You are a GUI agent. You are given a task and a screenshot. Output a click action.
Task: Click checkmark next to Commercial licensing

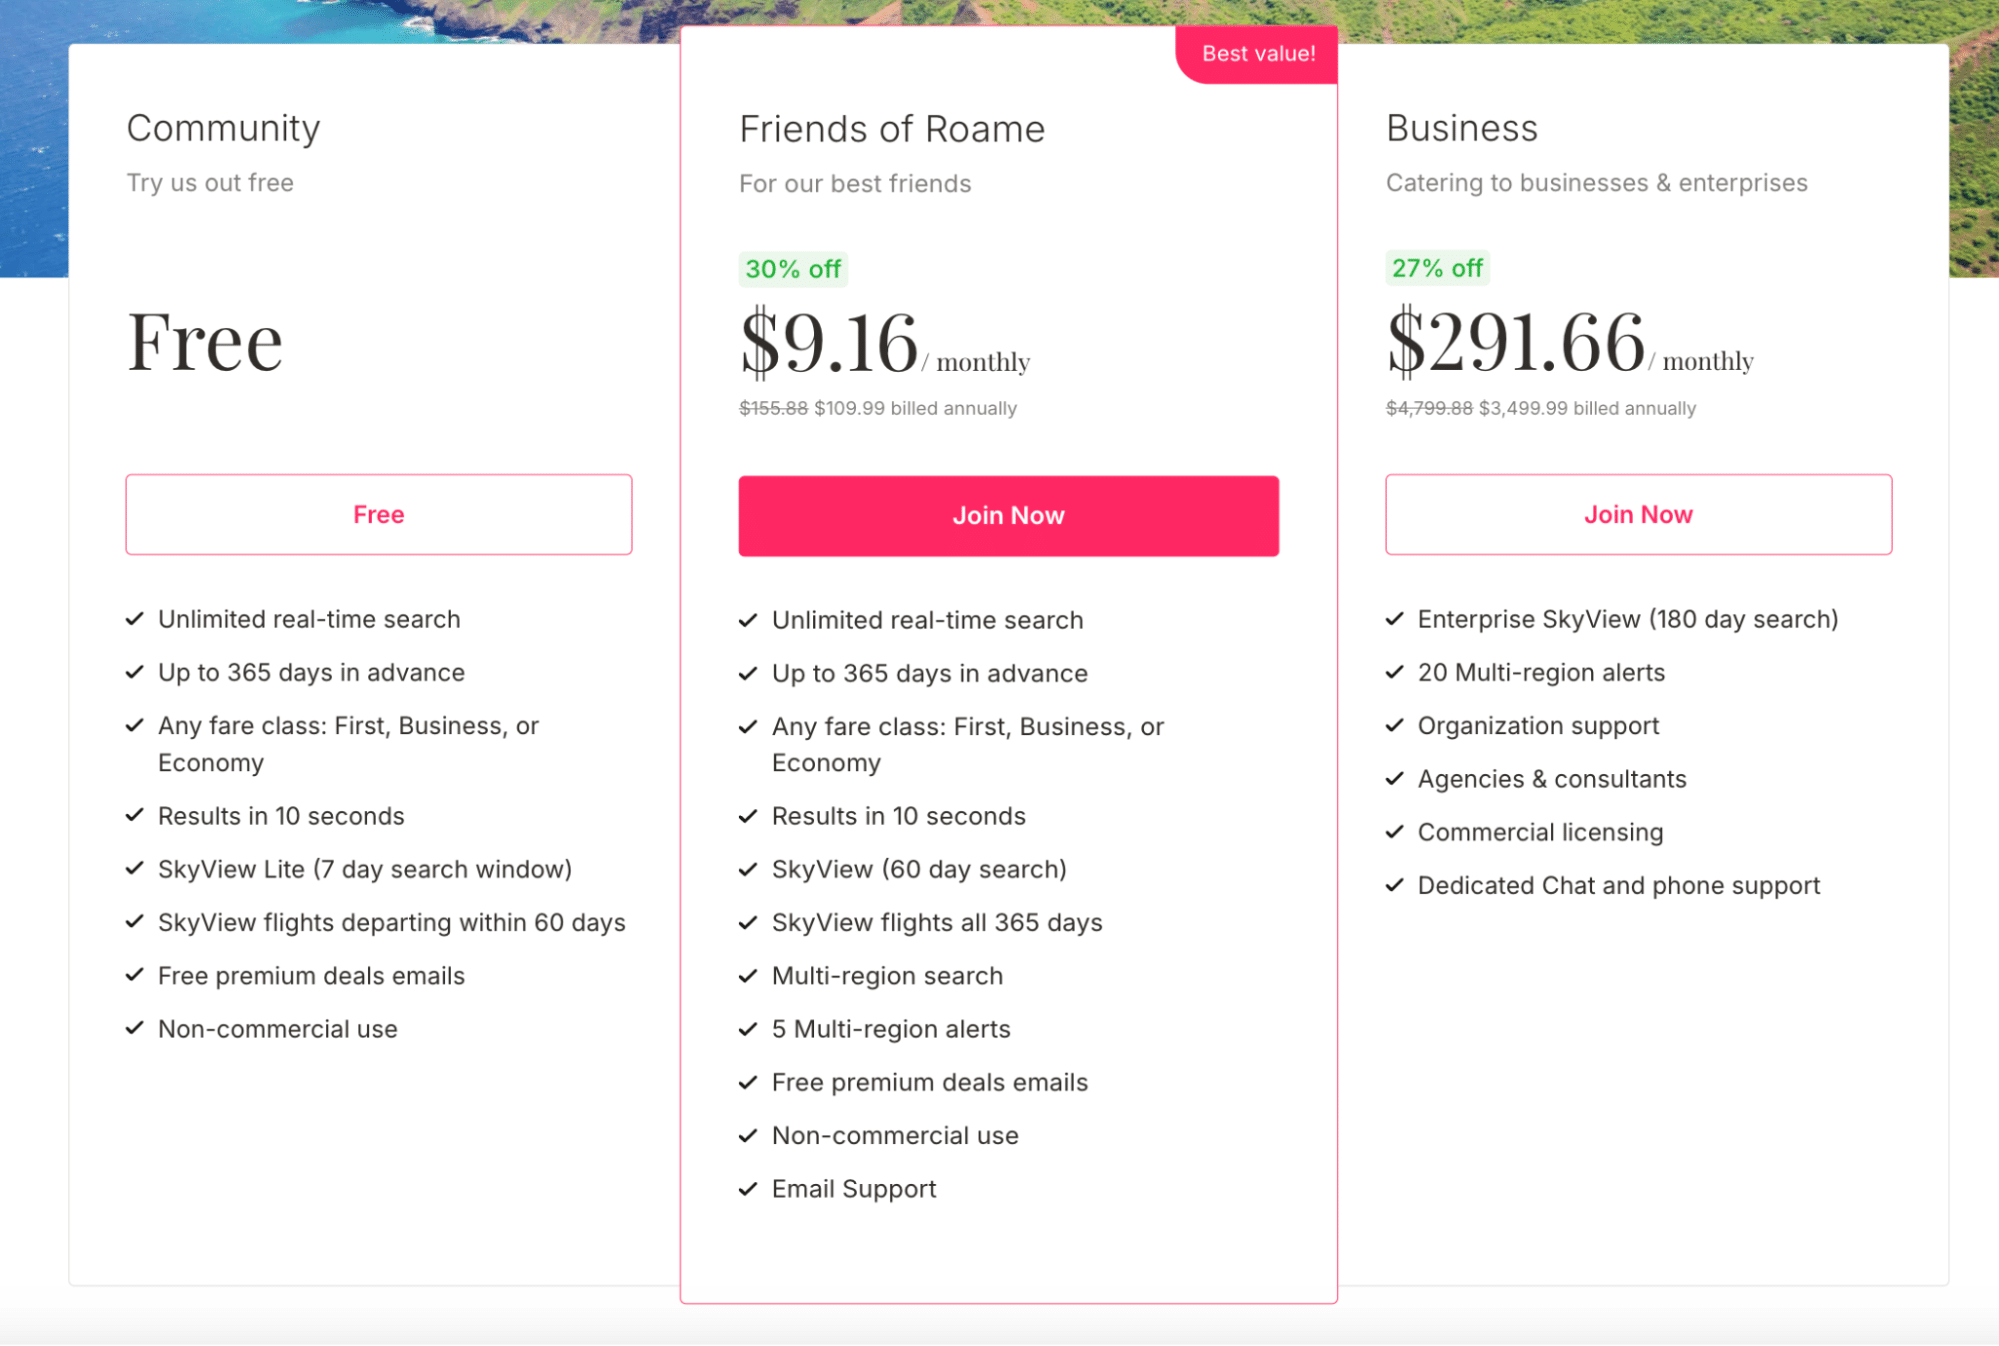coord(1395,832)
